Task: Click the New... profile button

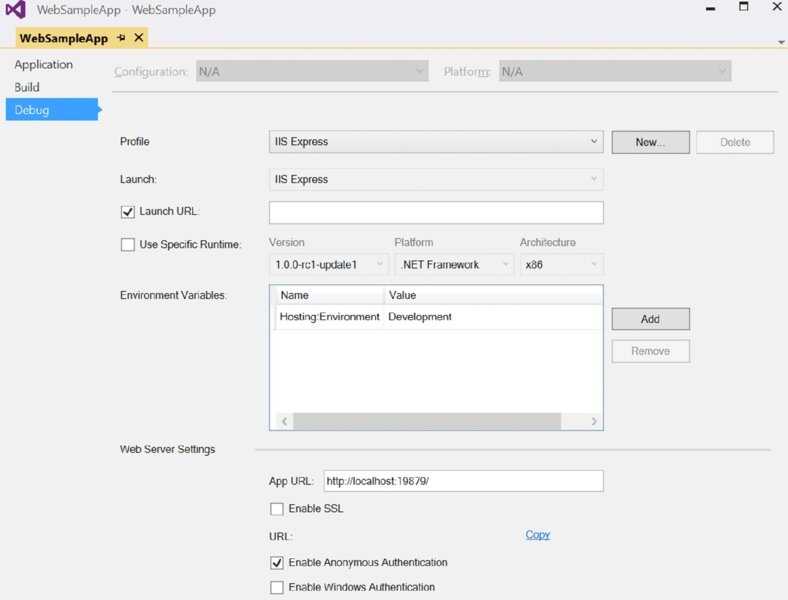Action: click(650, 142)
